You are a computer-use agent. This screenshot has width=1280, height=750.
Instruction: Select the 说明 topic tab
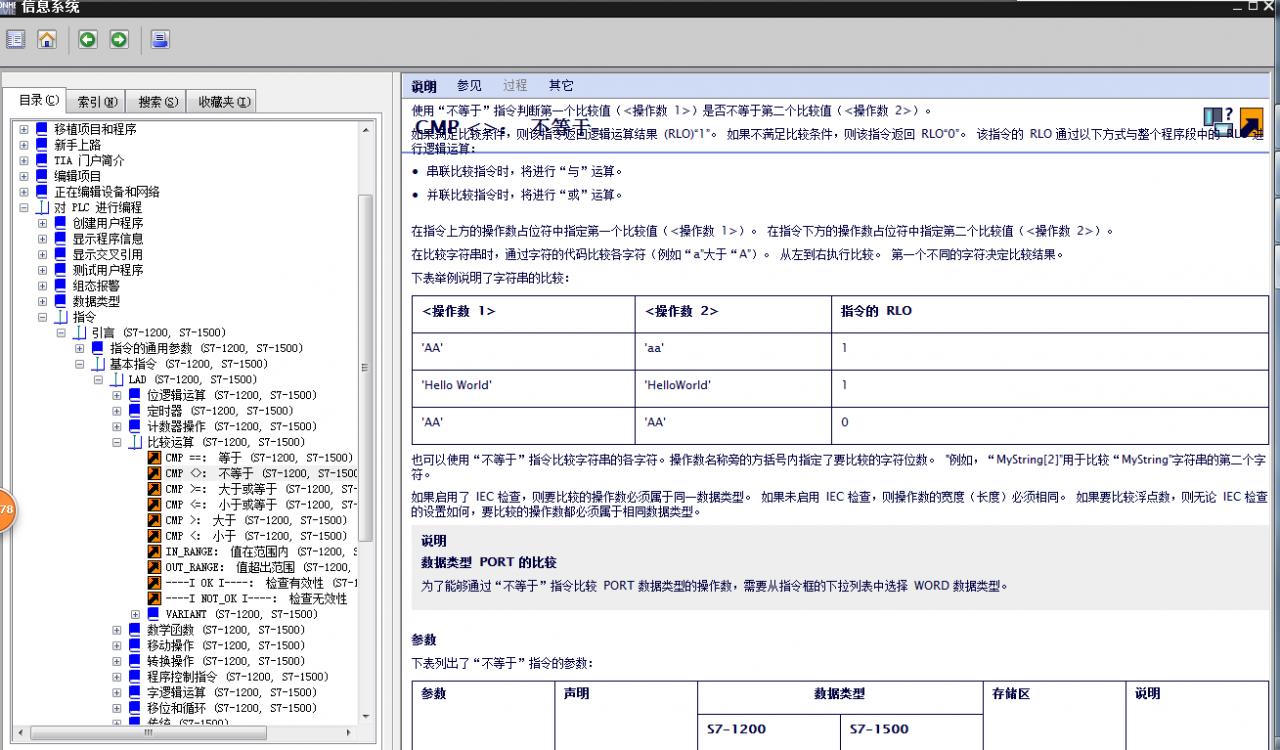point(424,86)
